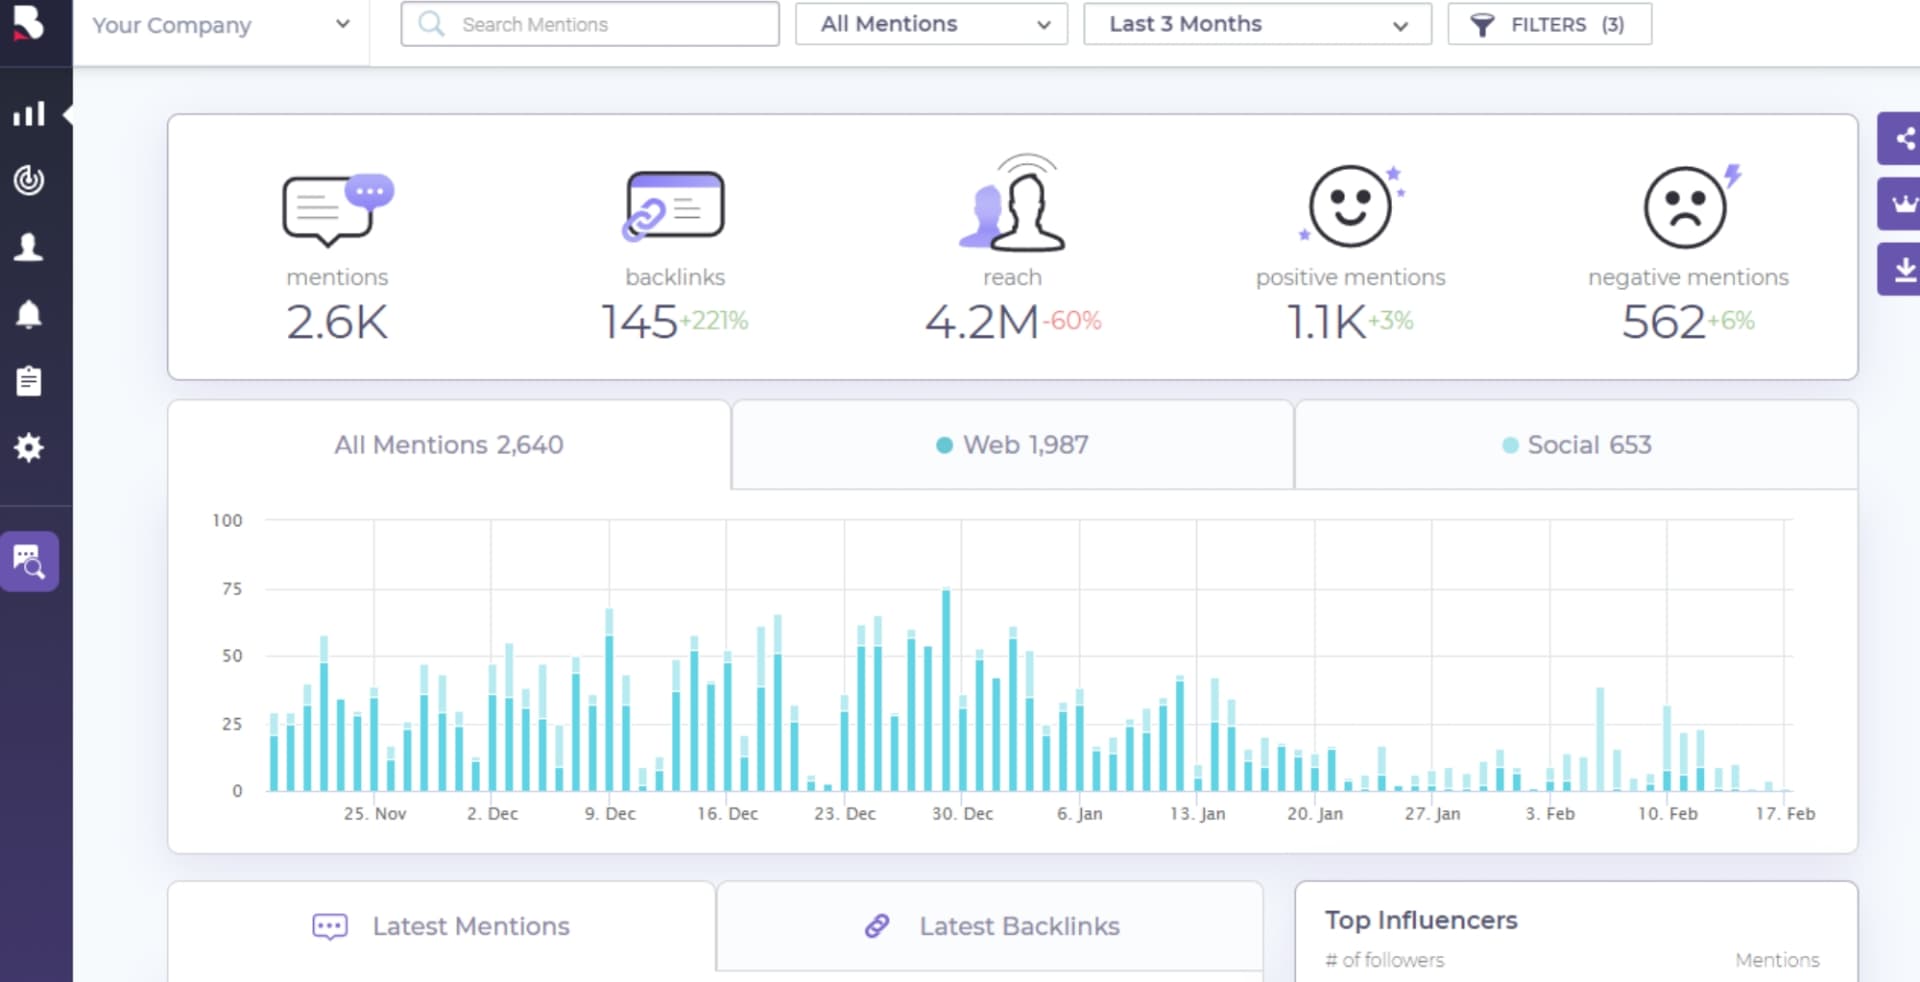This screenshot has width=1920, height=982.
Task: Select the mentions search sidebar icon
Action: click(x=29, y=561)
